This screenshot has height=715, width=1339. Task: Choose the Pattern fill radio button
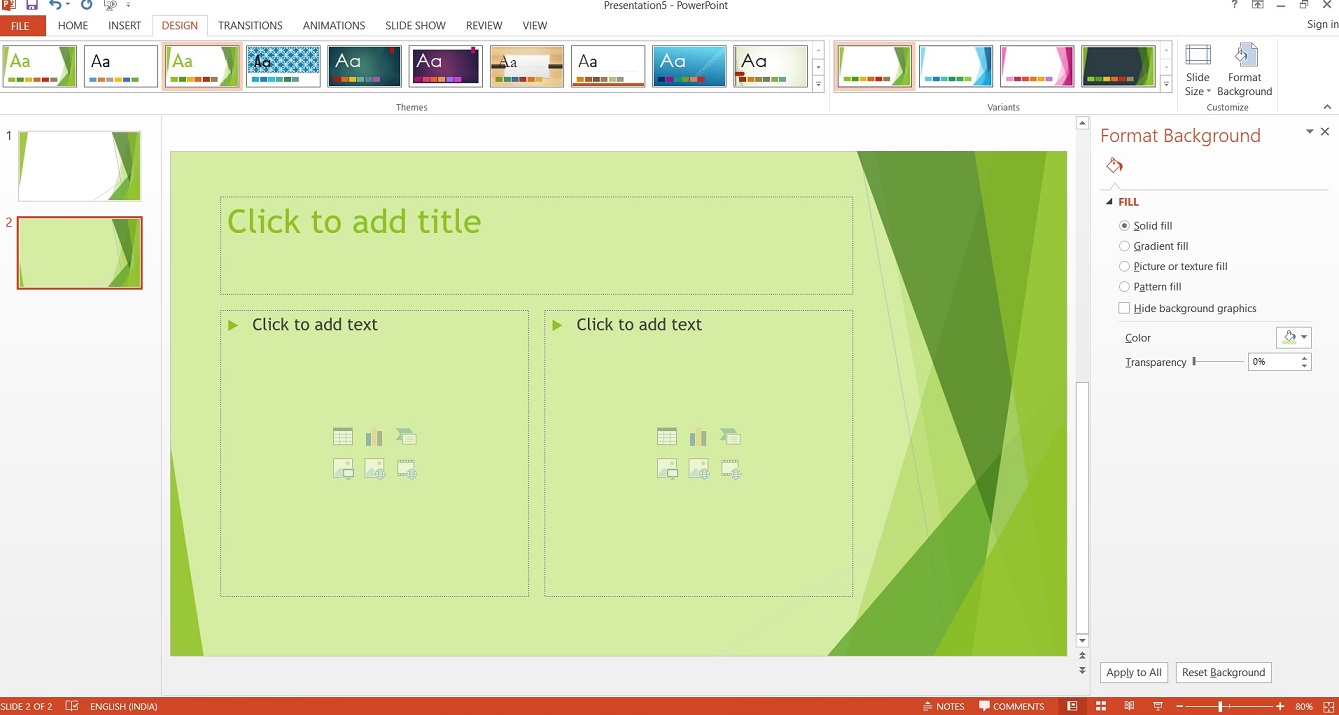coord(1125,287)
